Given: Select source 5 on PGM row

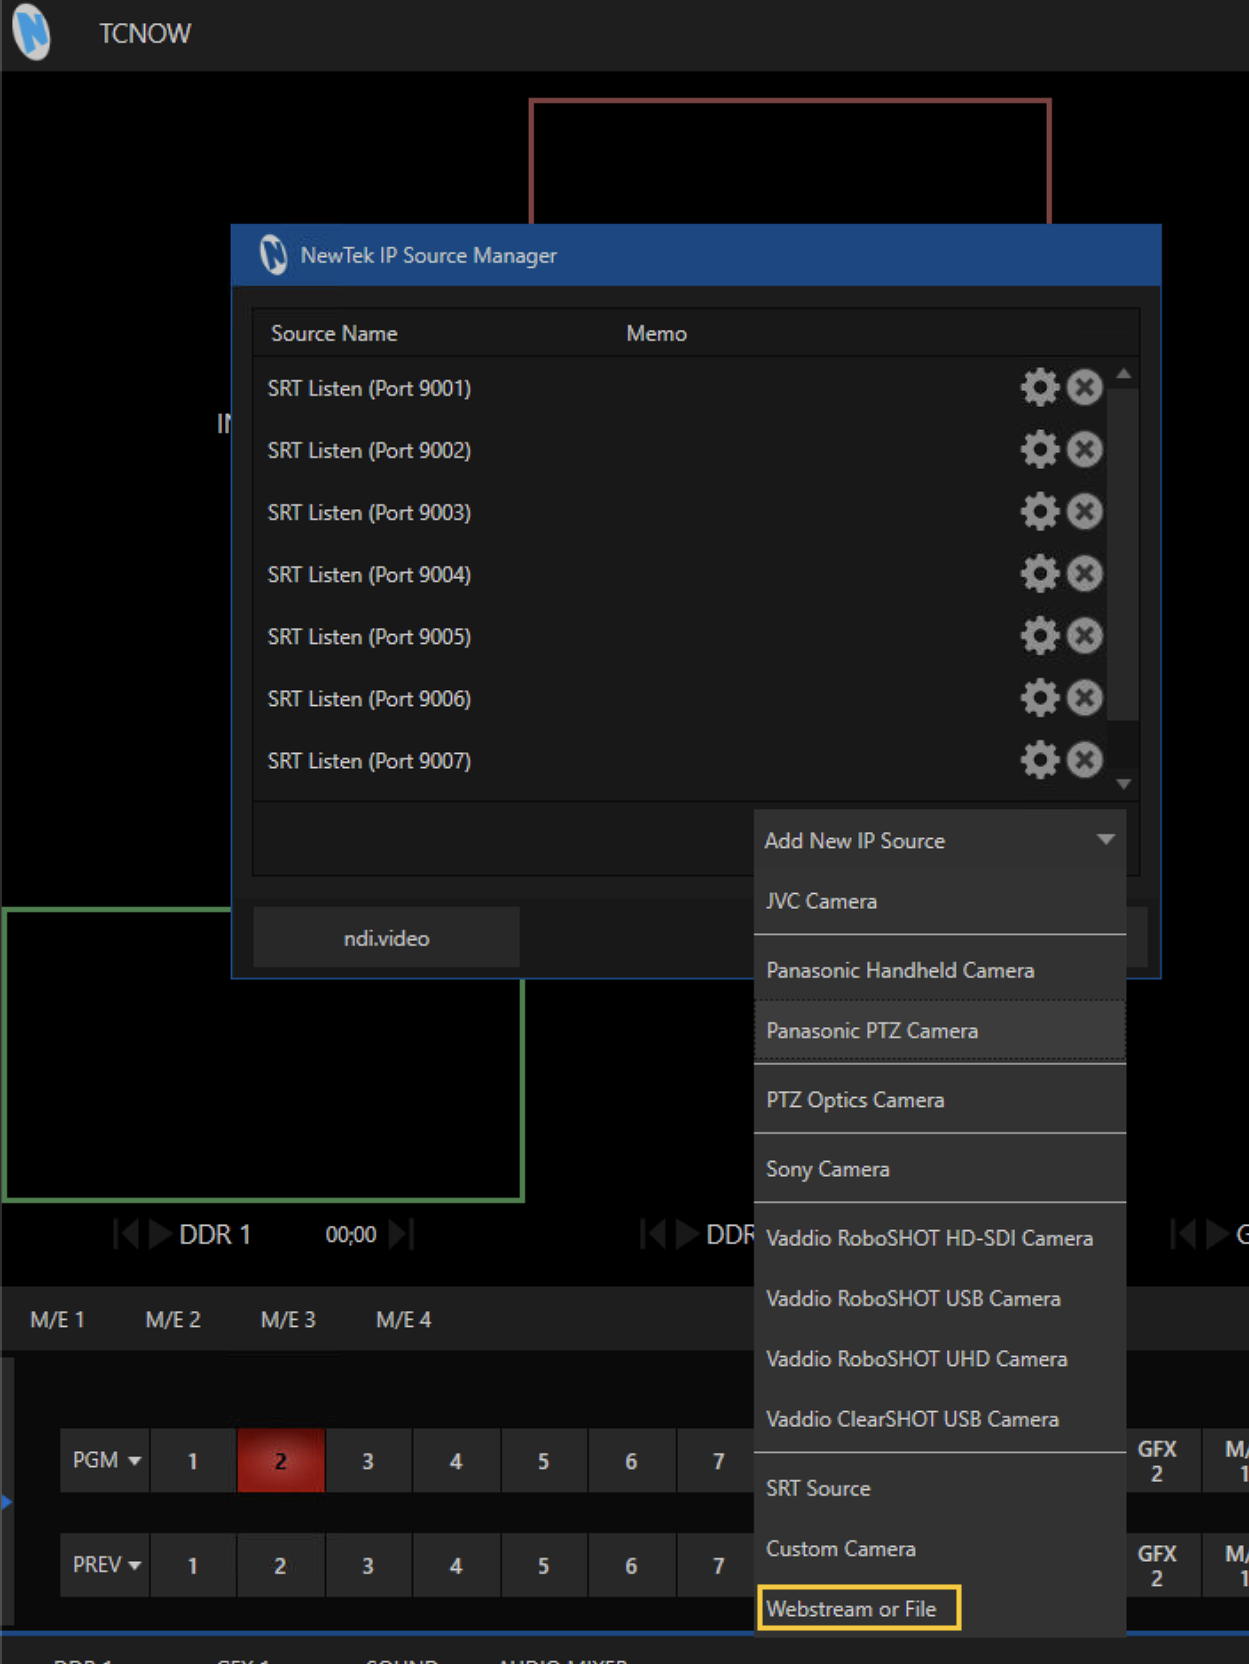Looking at the screenshot, I should (x=544, y=1460).
